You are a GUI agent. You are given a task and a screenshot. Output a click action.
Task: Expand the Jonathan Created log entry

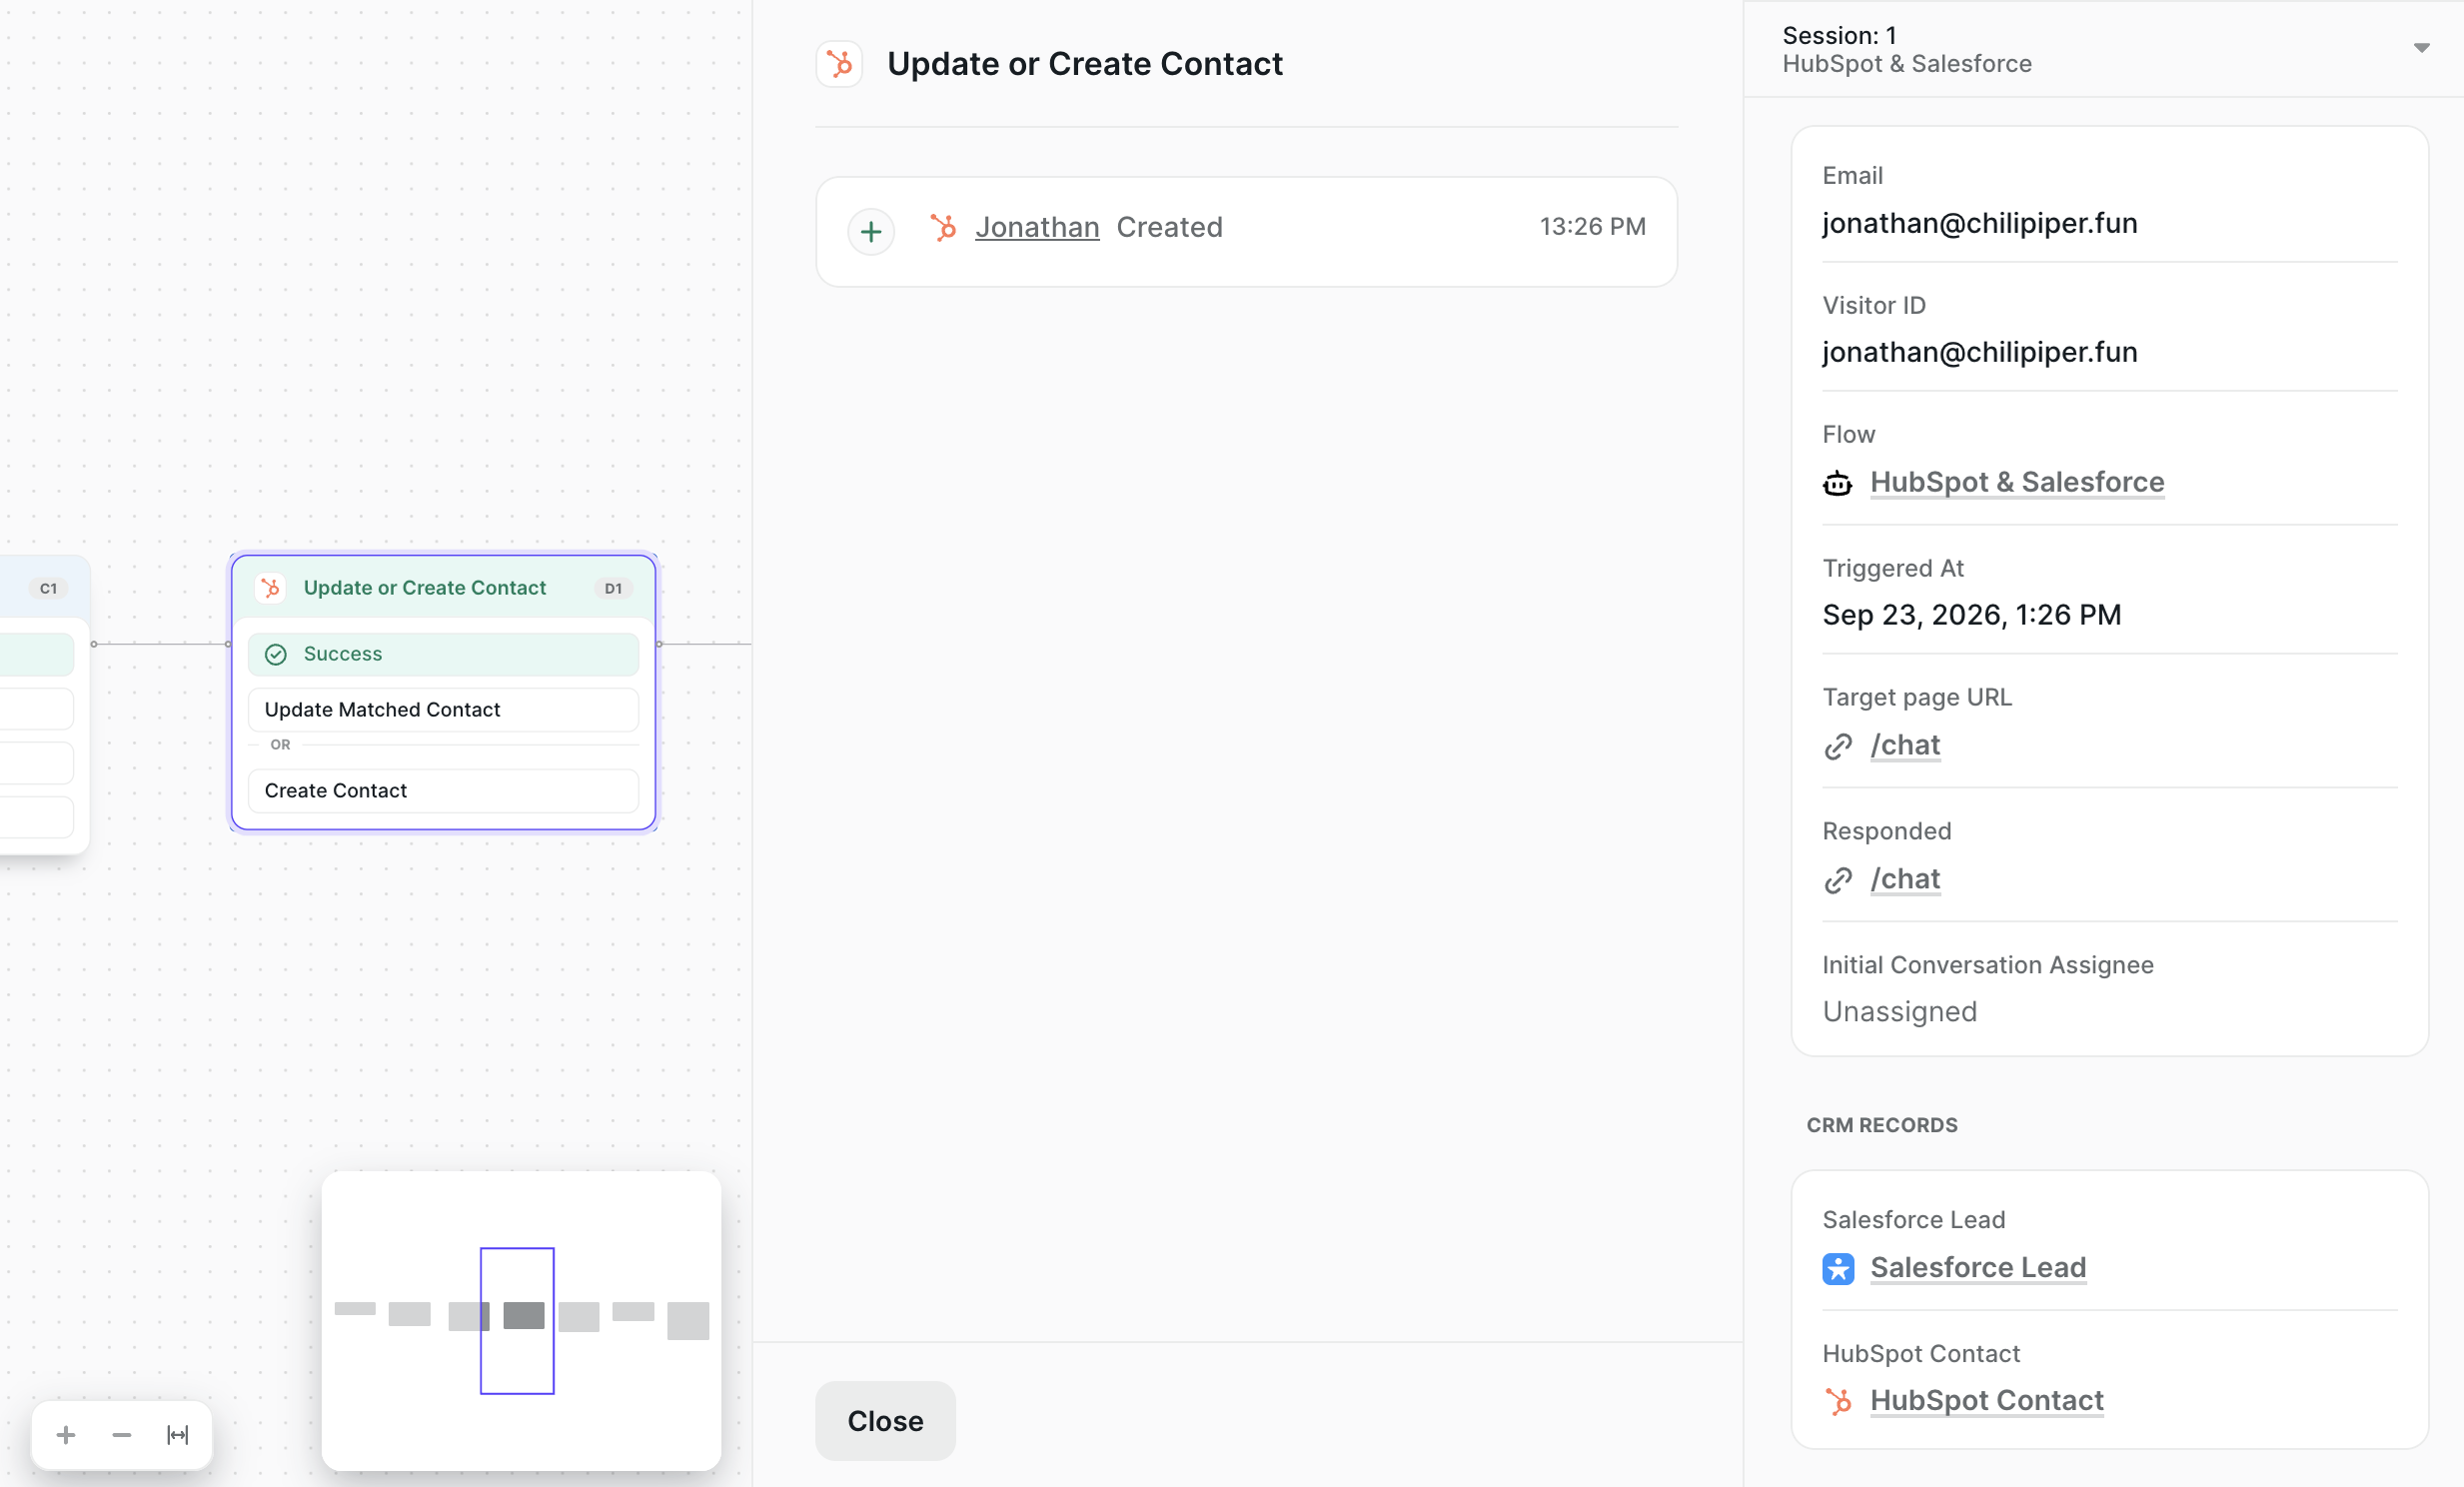[x=871, y=231]
